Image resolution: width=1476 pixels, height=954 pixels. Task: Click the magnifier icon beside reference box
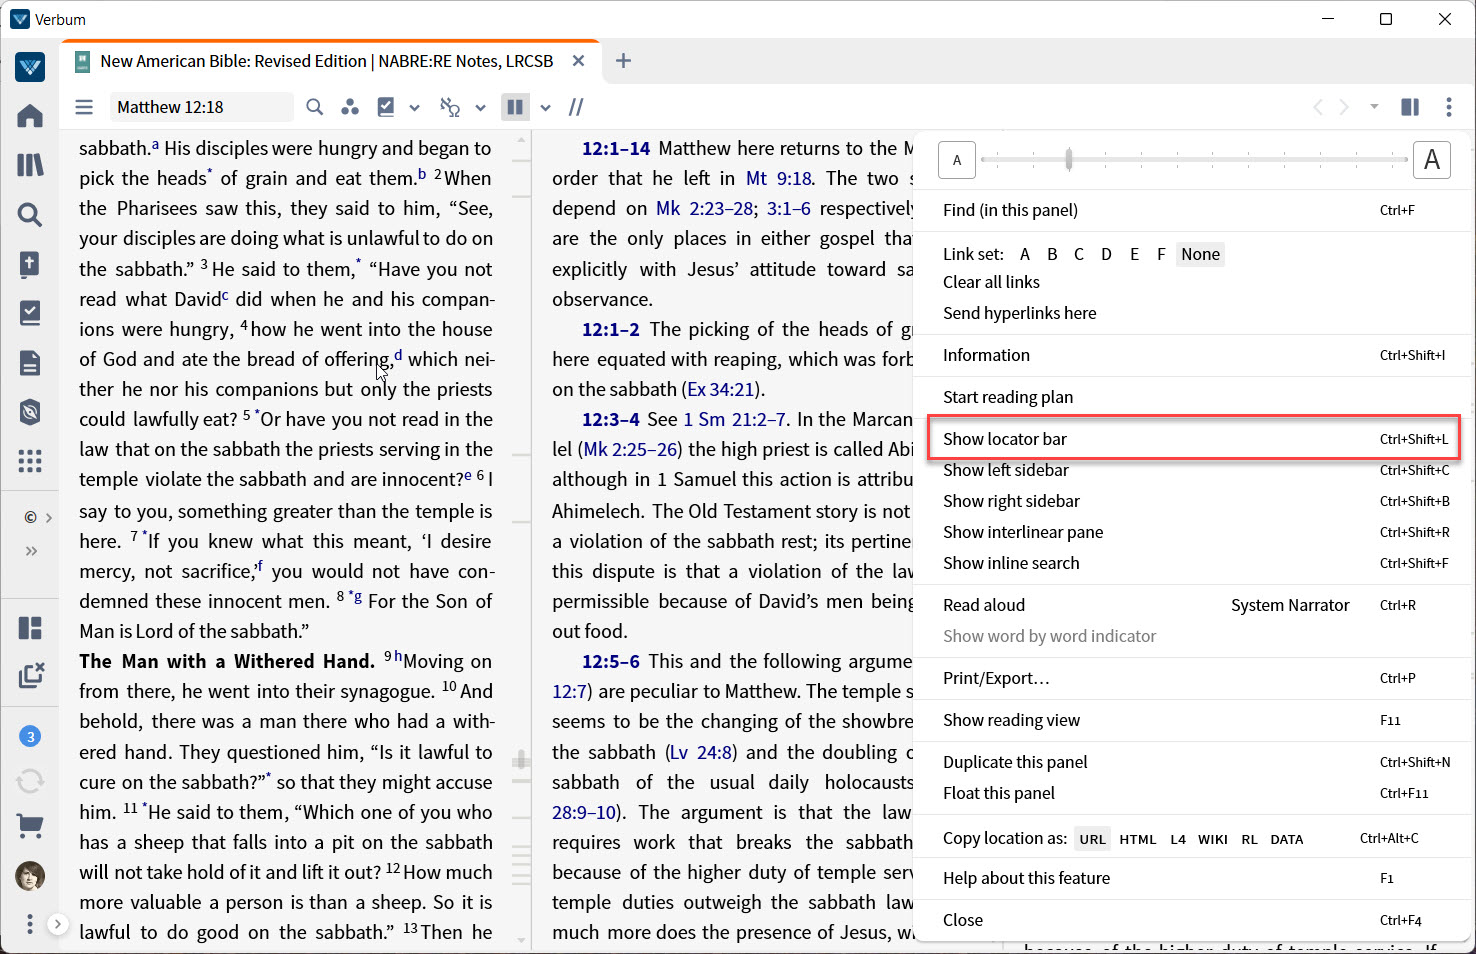coord(314,107)
